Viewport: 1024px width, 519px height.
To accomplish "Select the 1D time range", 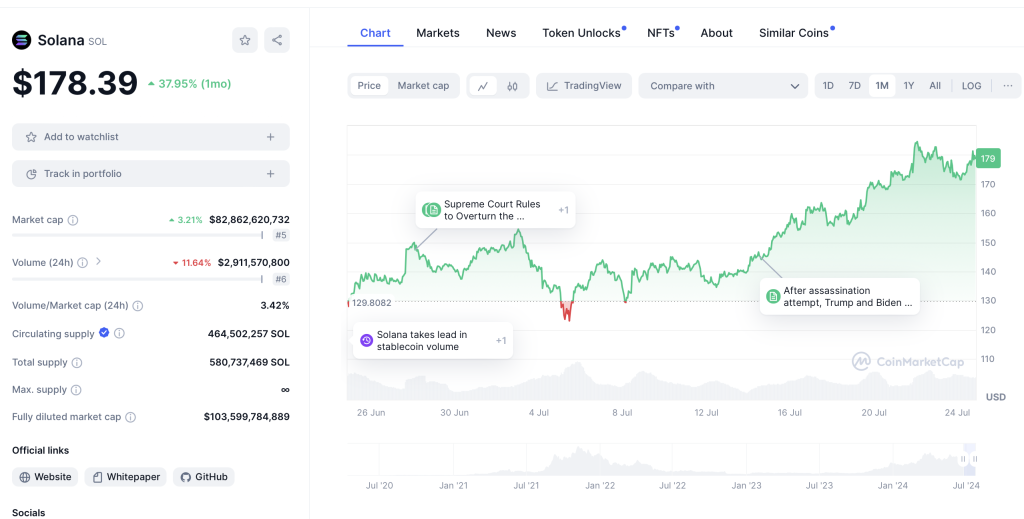I will (828, 86).
